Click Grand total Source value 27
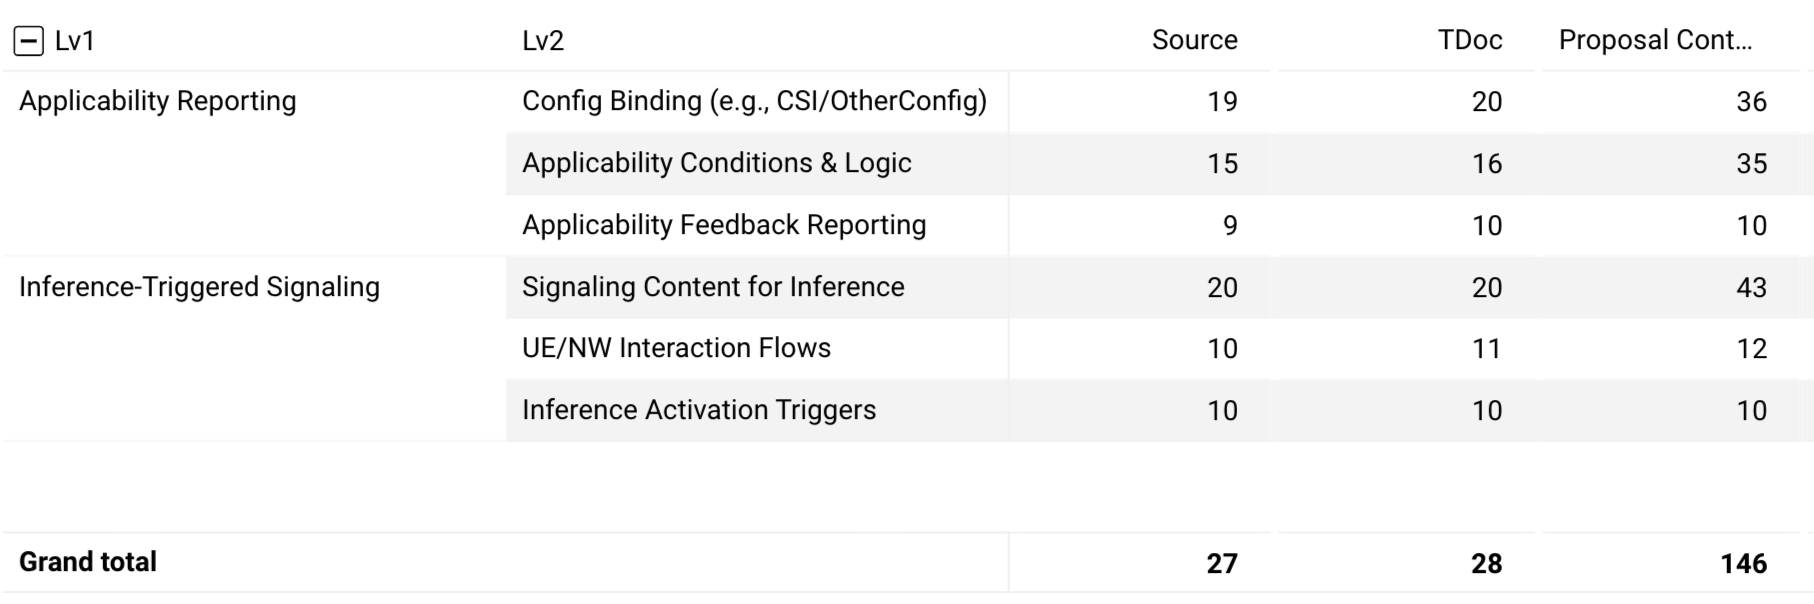Screen dimensions: 1814x604 pos(1222,564)
